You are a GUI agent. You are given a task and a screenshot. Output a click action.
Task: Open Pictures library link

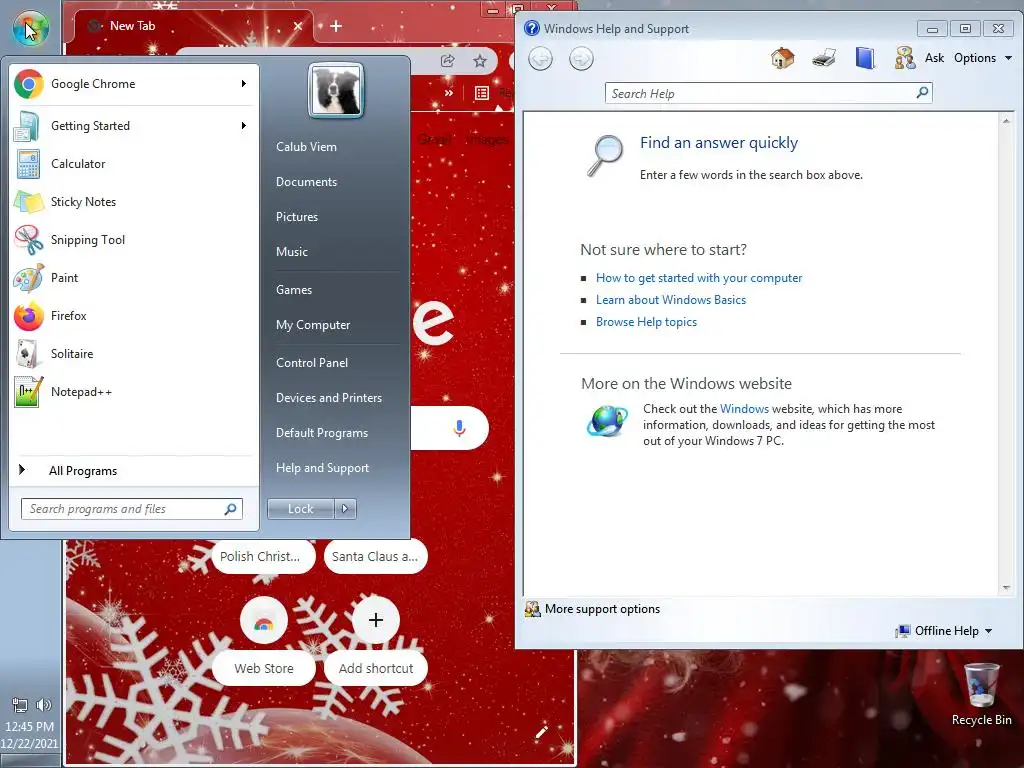pyautogui.click(x=296, y=217)
